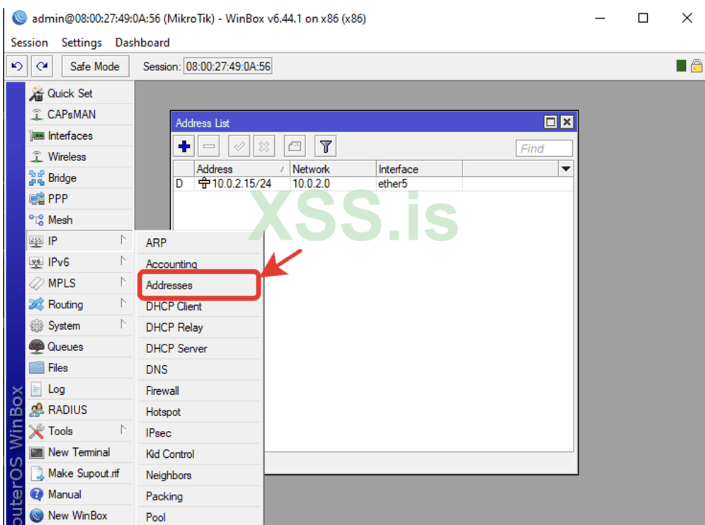Screen dimensions: 705x525
Task: Open PPP in sidebar
Action: (x=80, y=199)
